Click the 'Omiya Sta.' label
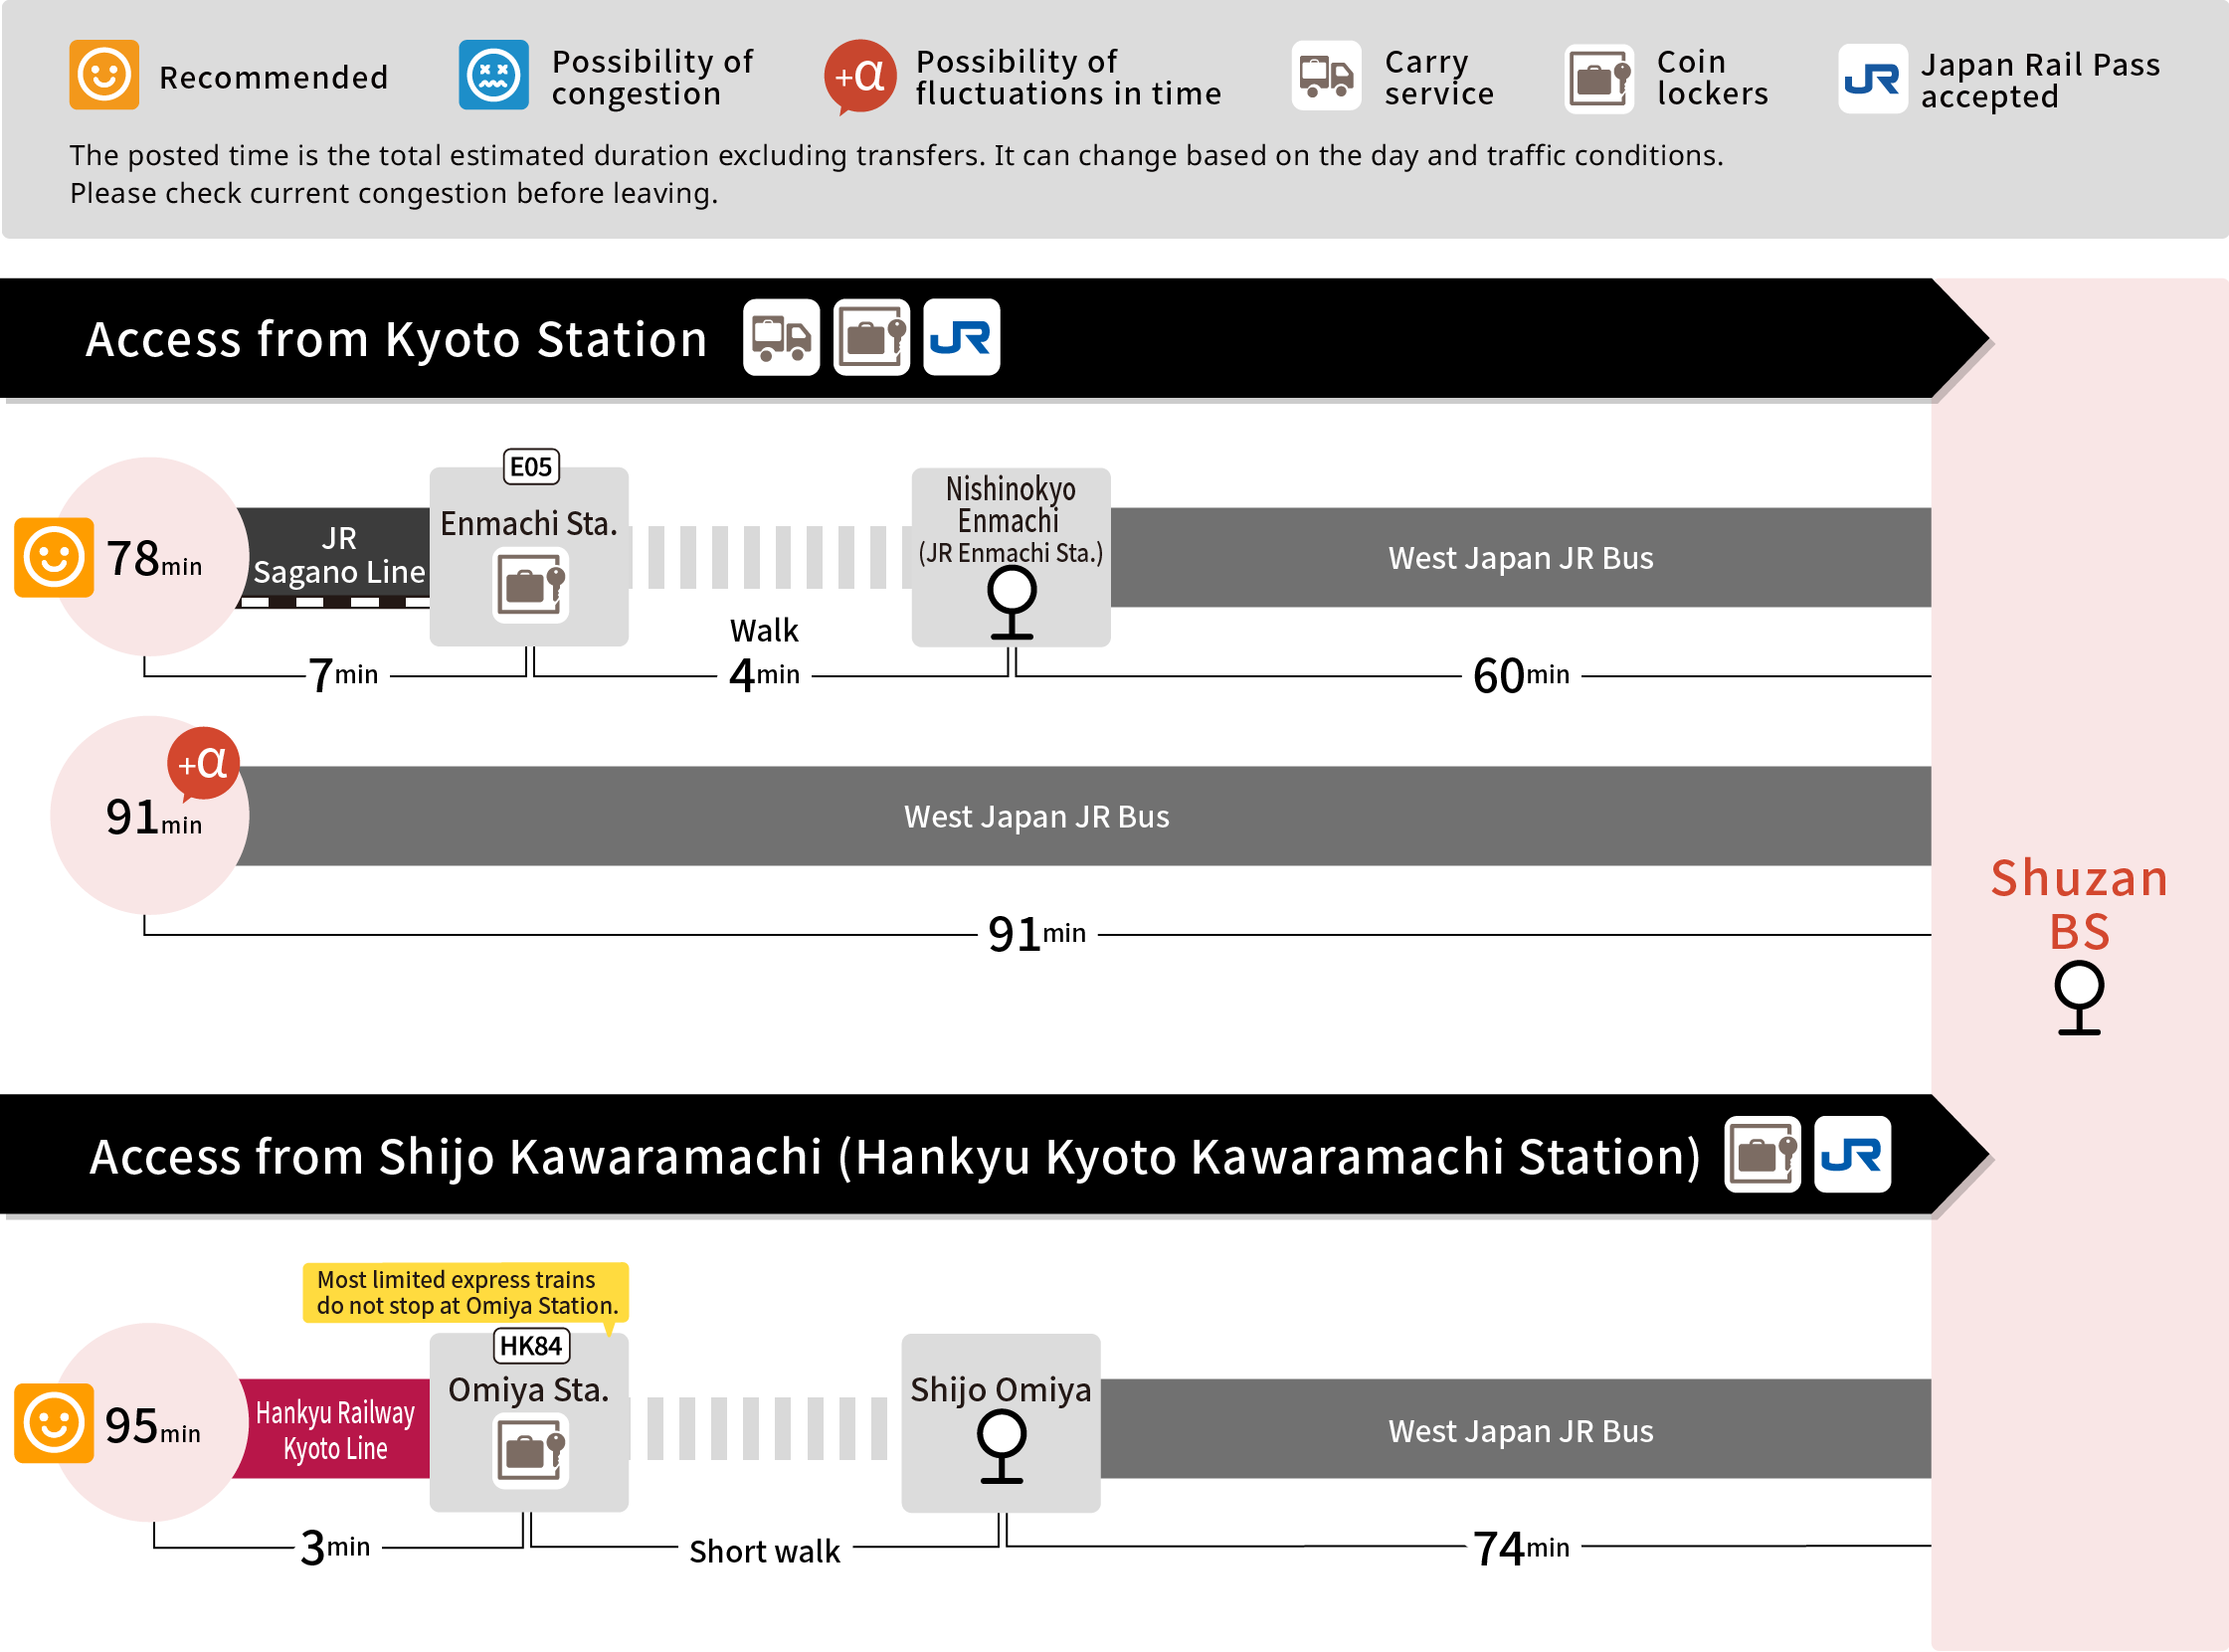The width and height of the screenshot is (2229, 1652). [x=529, y=1389]
